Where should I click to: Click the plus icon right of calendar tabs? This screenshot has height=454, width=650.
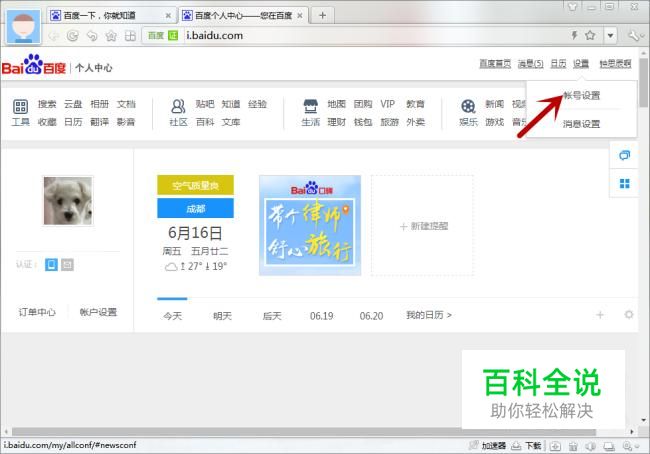tap(599, 315)
